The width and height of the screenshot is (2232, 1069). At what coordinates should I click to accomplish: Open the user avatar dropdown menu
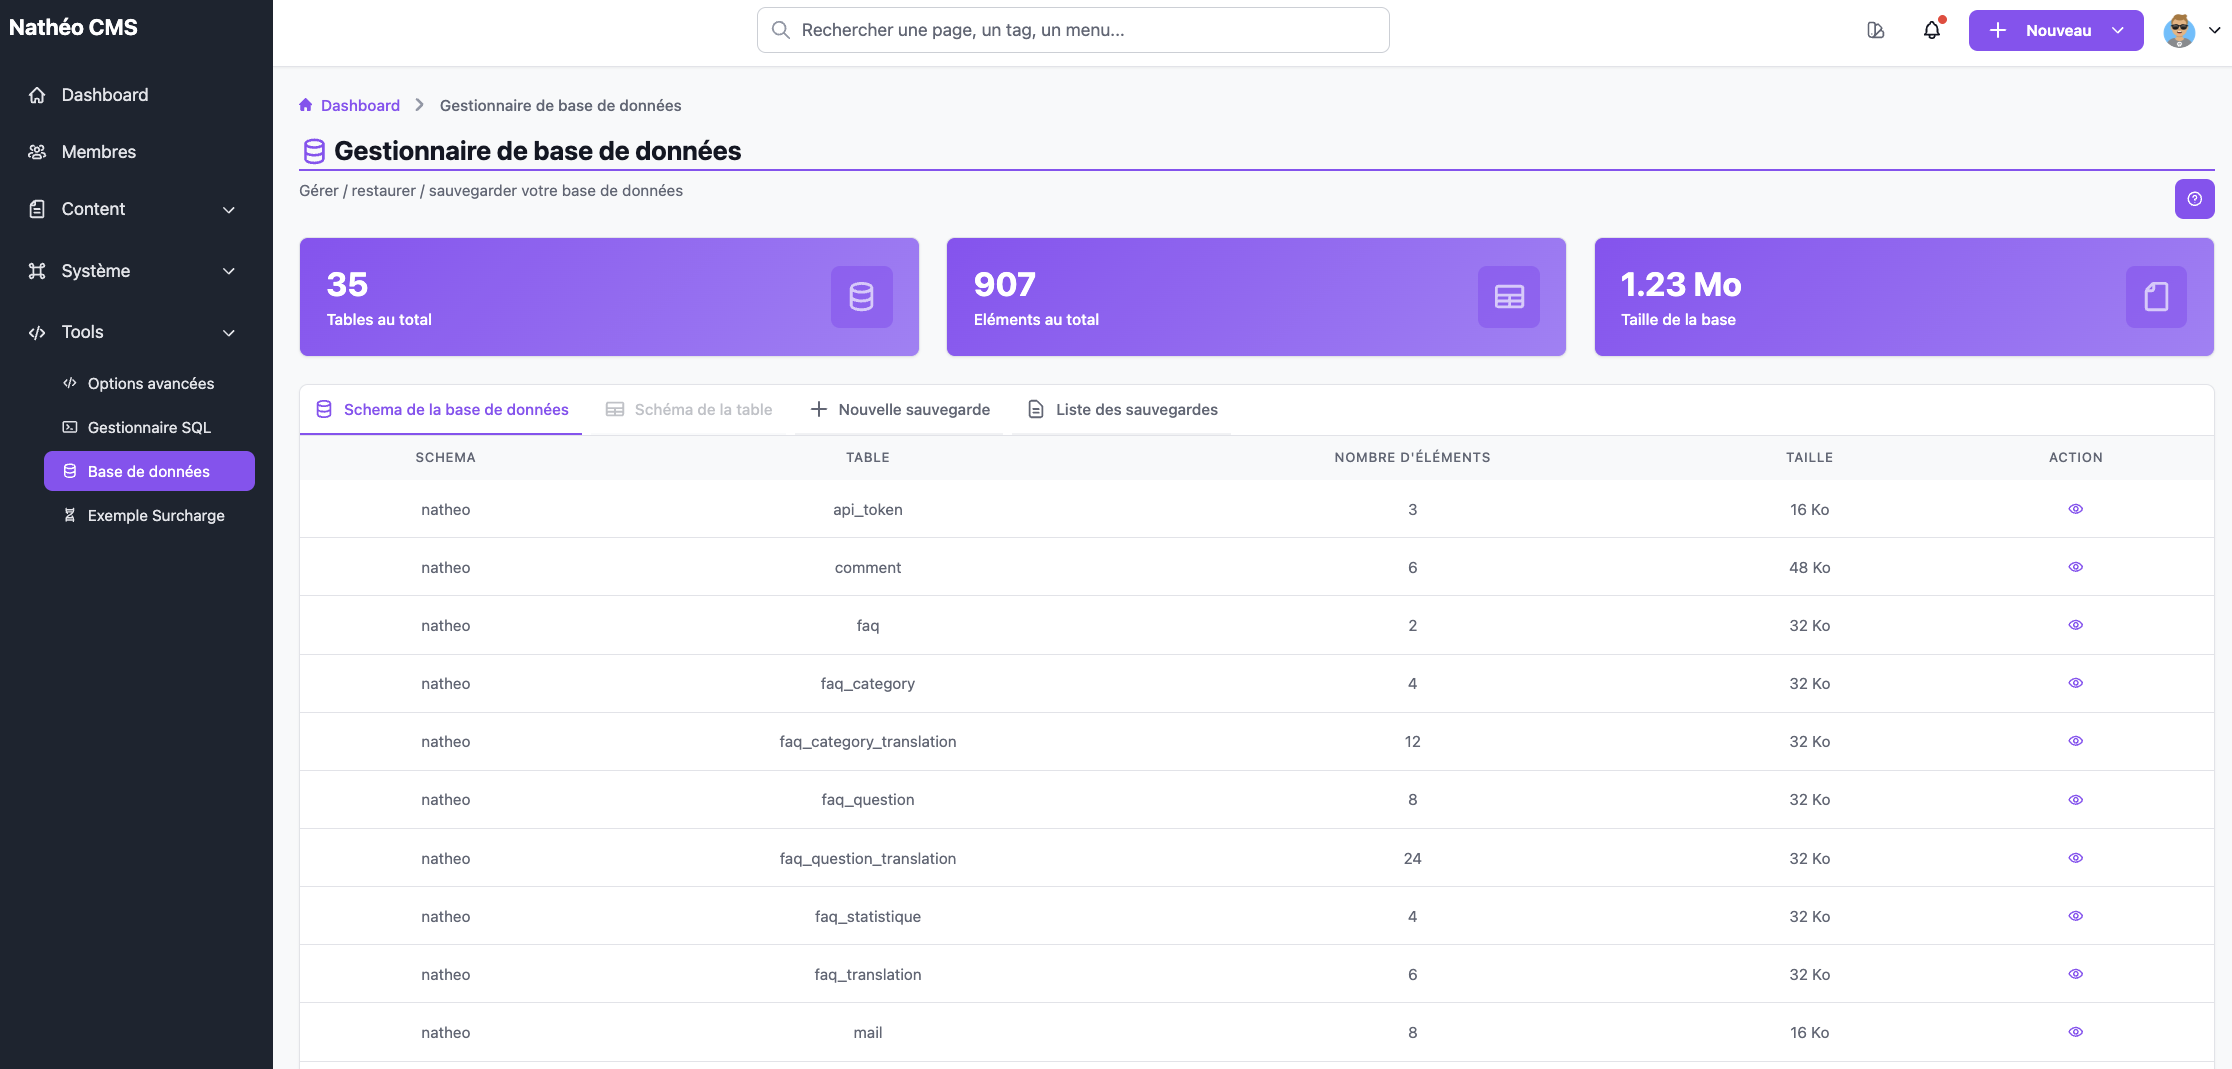2180,30
